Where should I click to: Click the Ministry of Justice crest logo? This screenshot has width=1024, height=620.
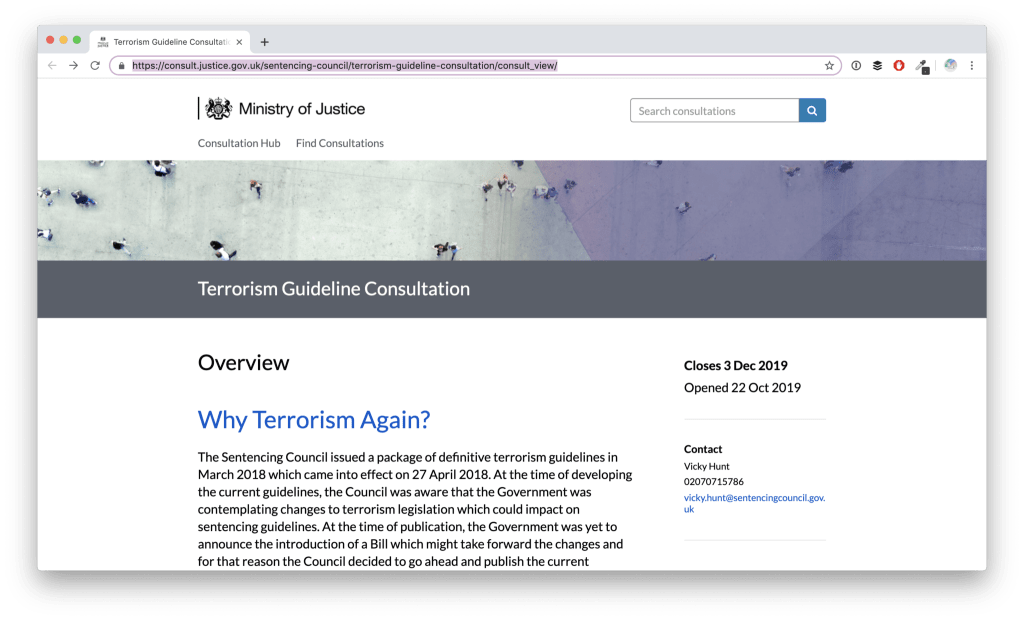coord(218,108)
